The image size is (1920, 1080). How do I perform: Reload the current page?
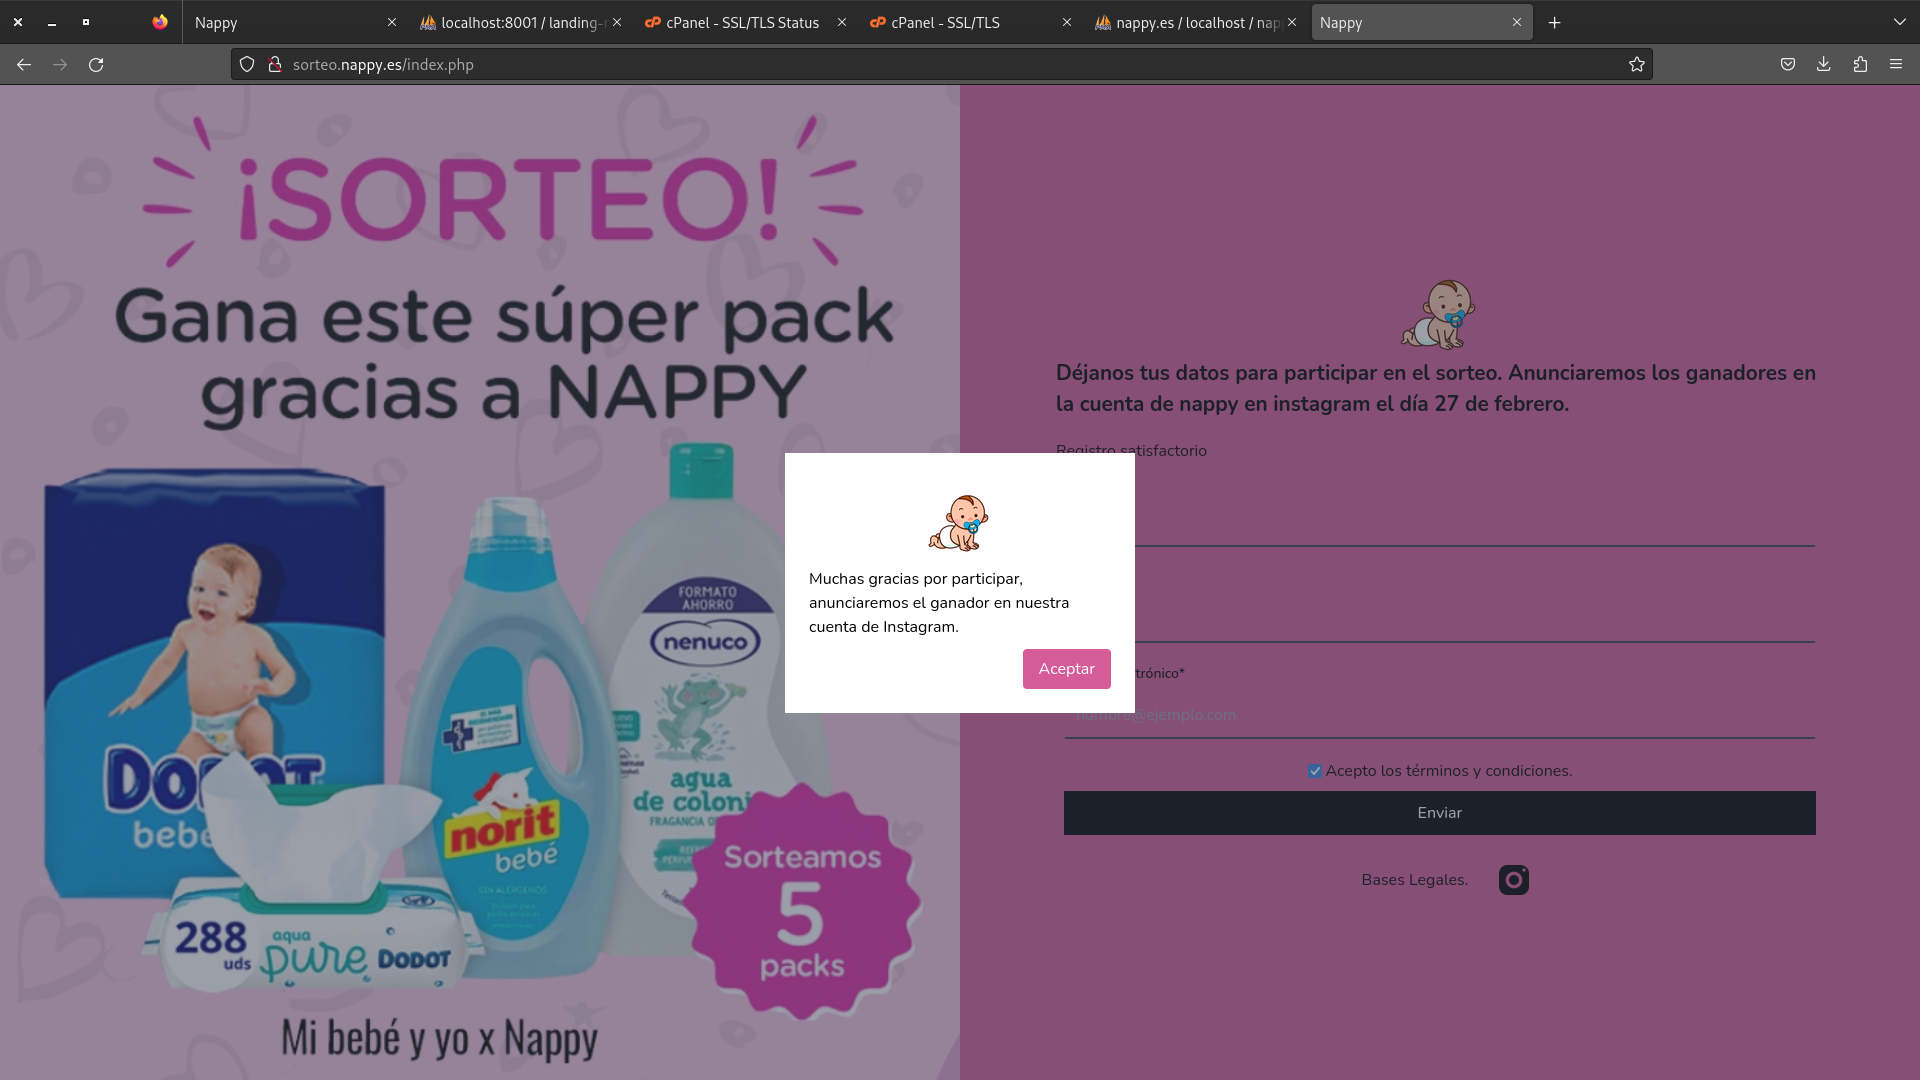coord(97,64)
